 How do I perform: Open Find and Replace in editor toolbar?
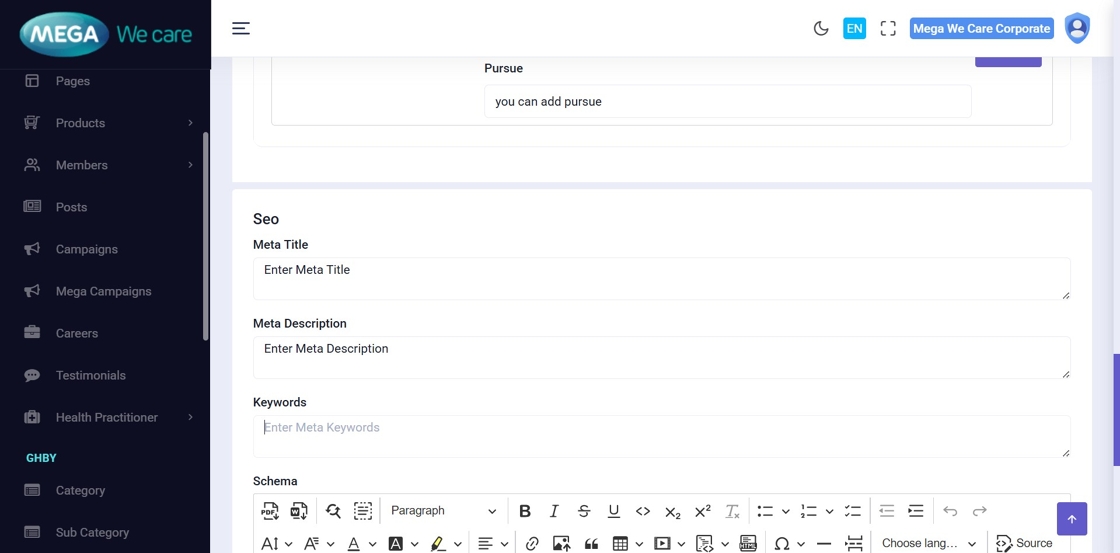tap(333, 511)
